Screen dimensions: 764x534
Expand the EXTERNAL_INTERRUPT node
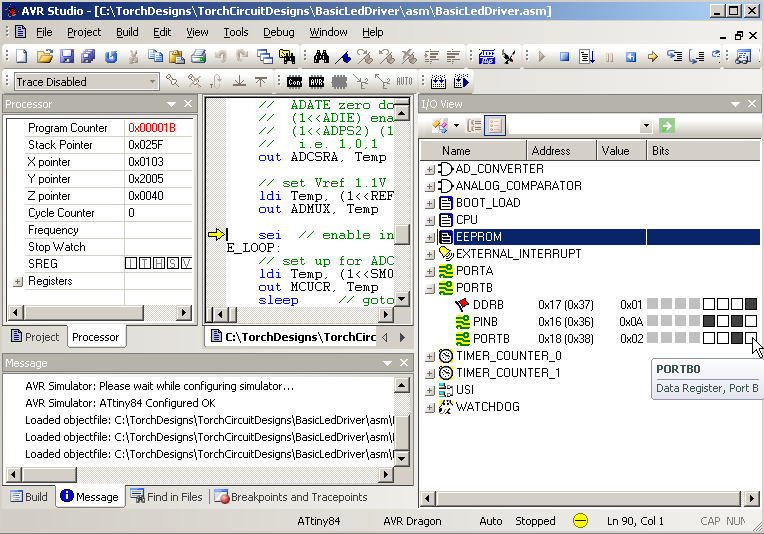(x=429, y=254)
